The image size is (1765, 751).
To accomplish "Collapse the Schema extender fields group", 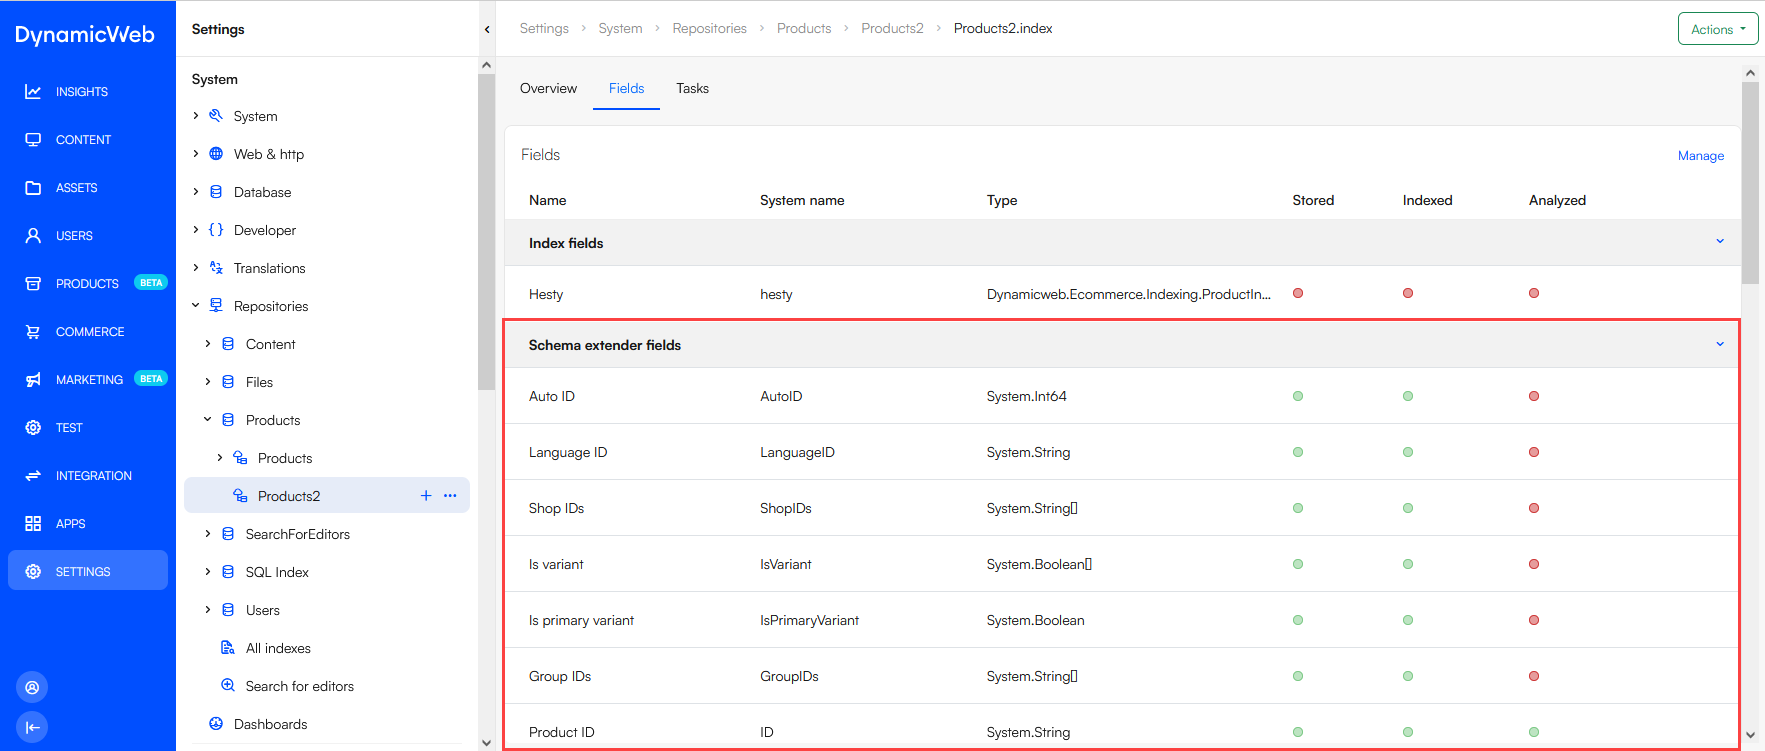I will click(1720, 345).
